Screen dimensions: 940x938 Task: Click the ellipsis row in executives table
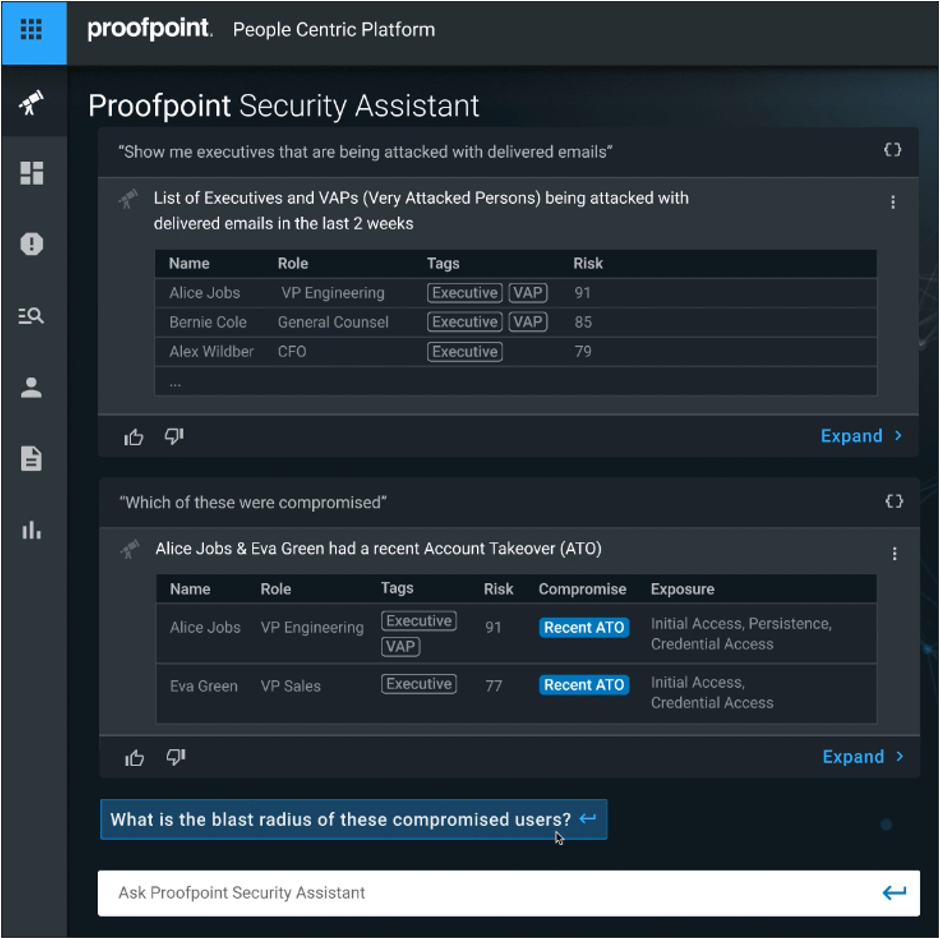(x=516, y=381)
